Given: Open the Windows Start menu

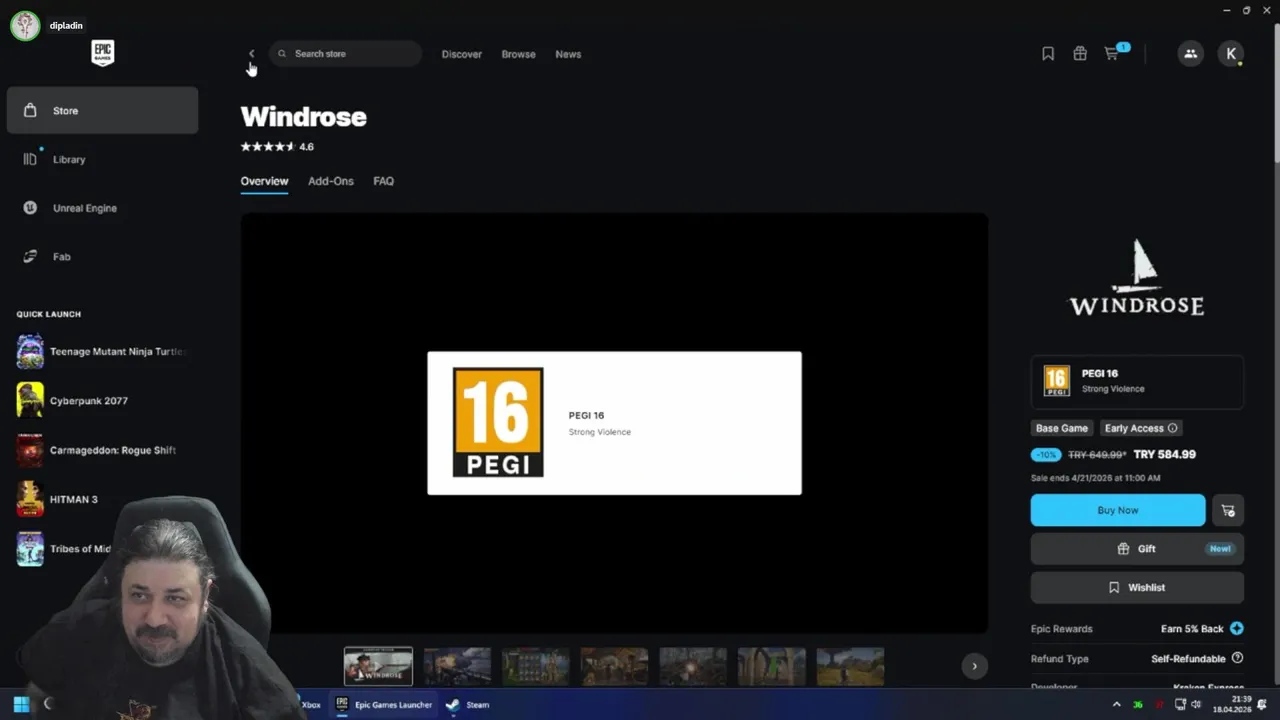Looking at the screenshot, I should pos(21,704).
